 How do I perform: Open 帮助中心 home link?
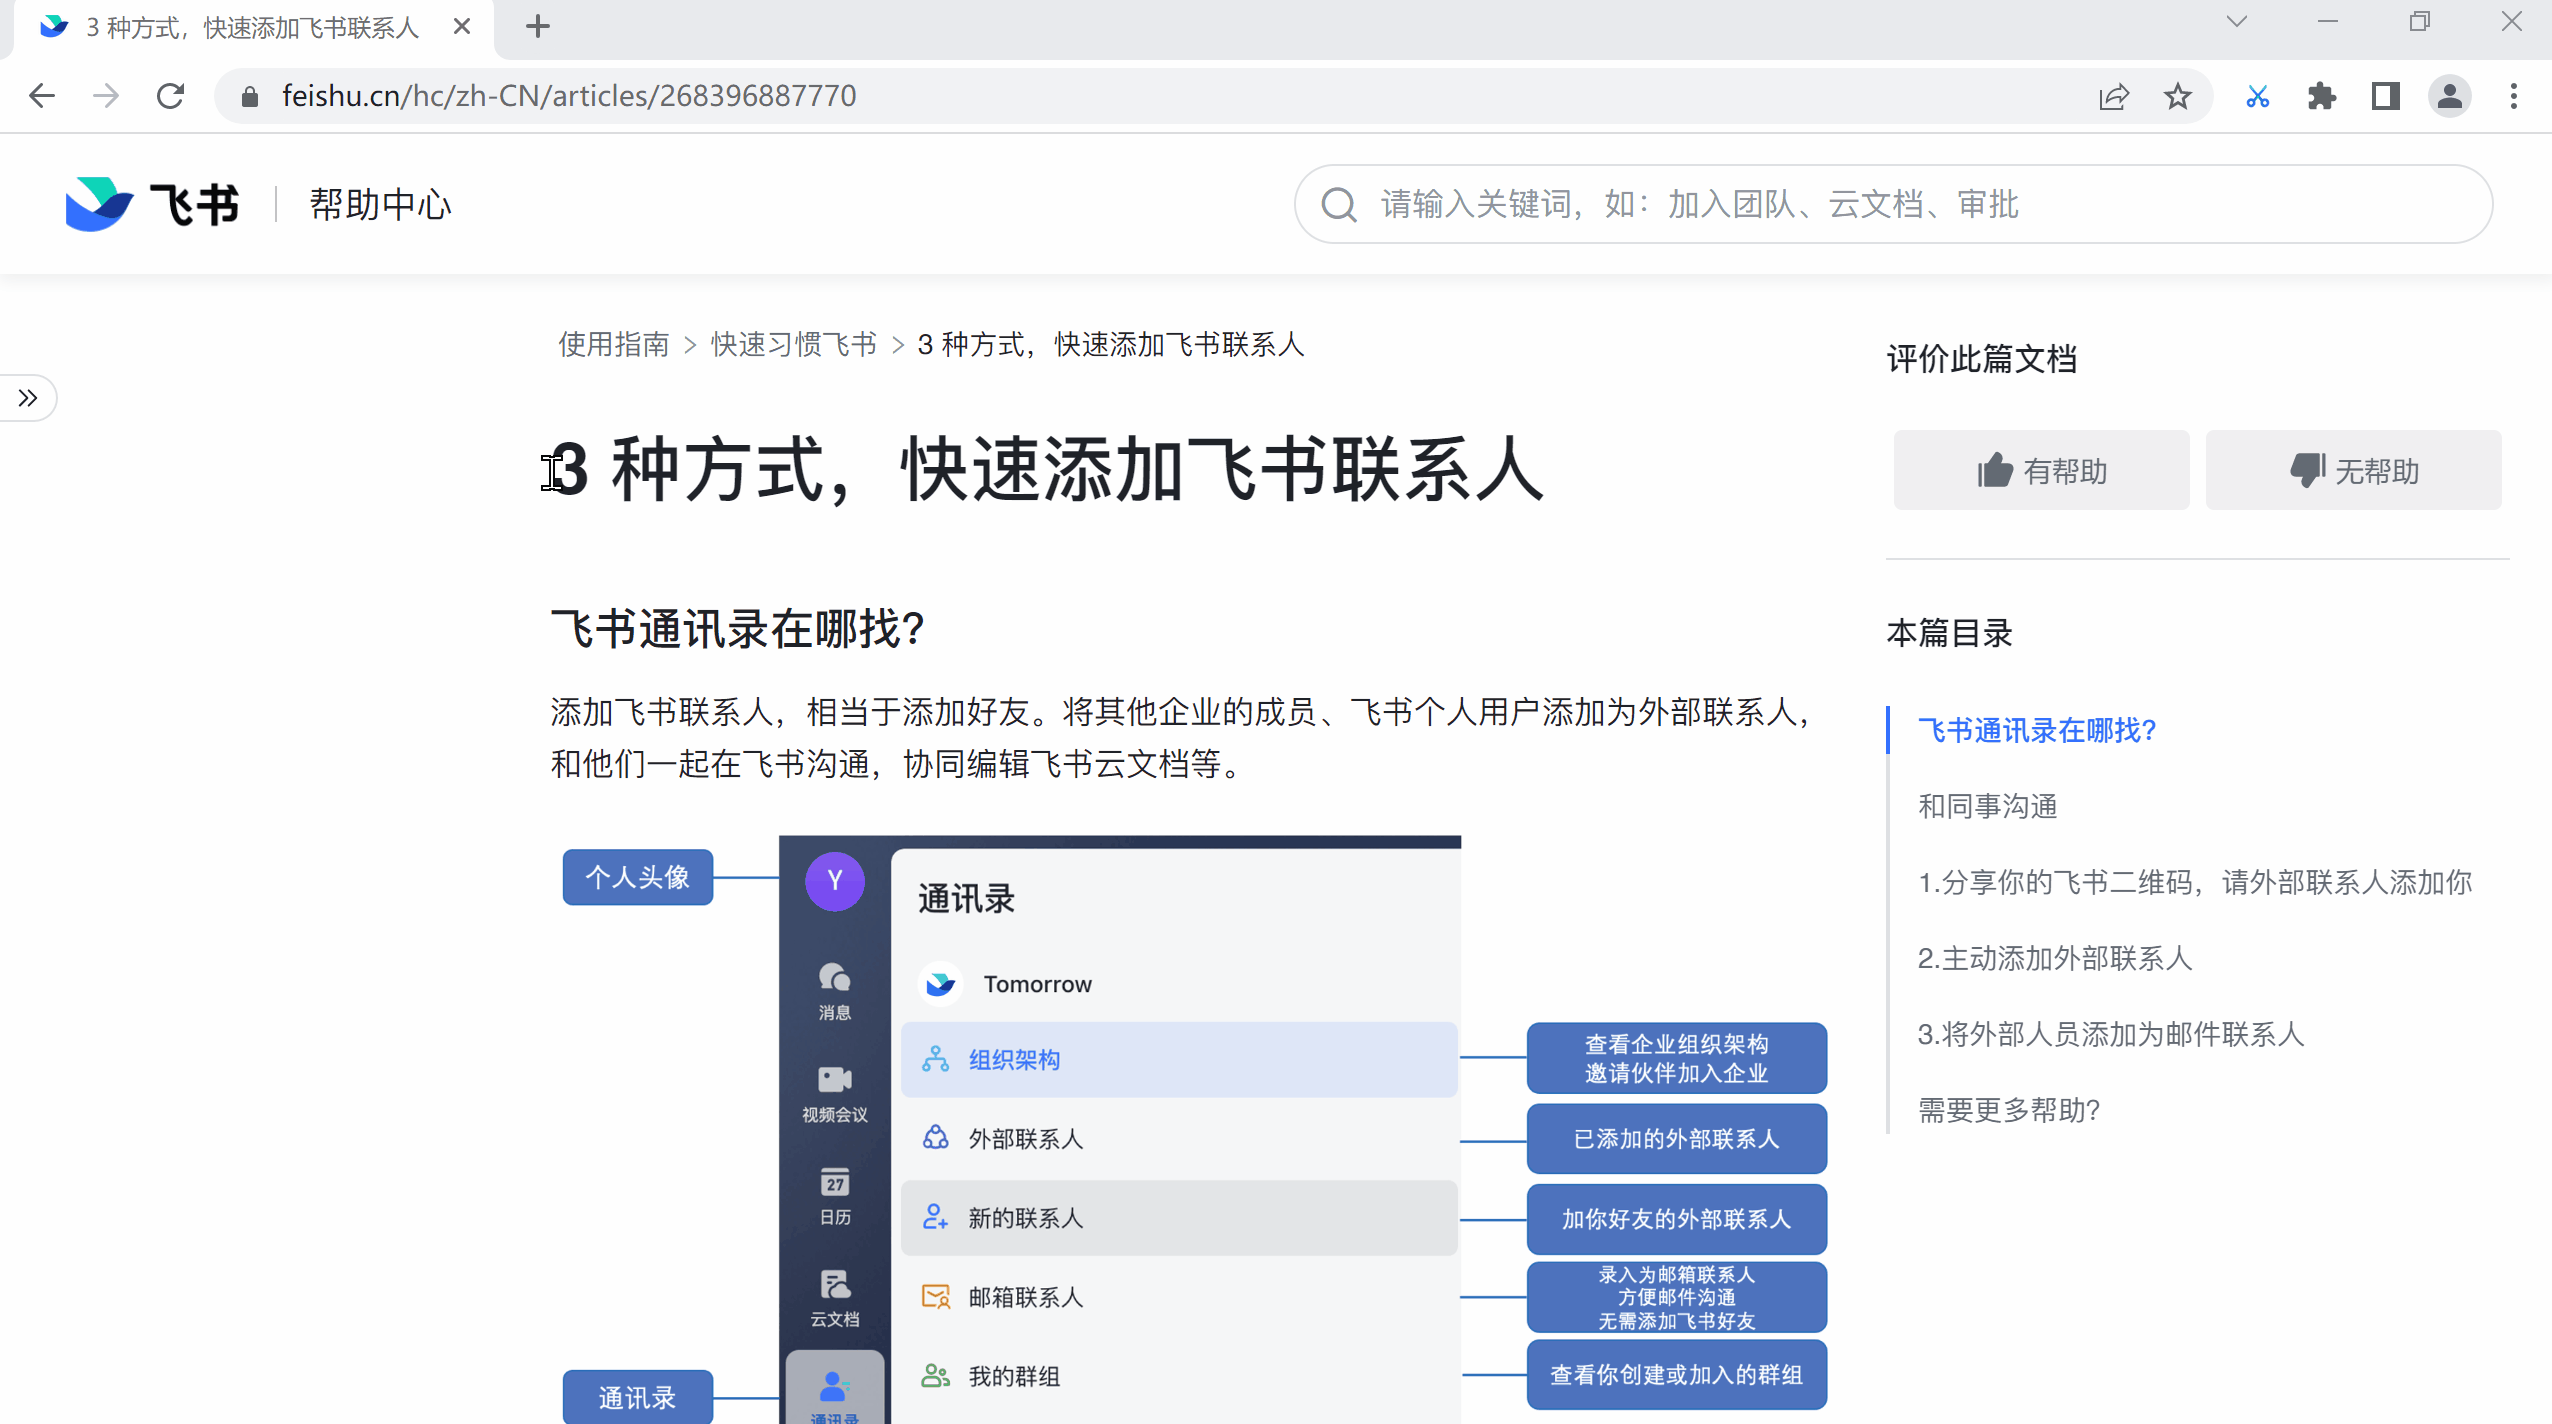point(380,204)
